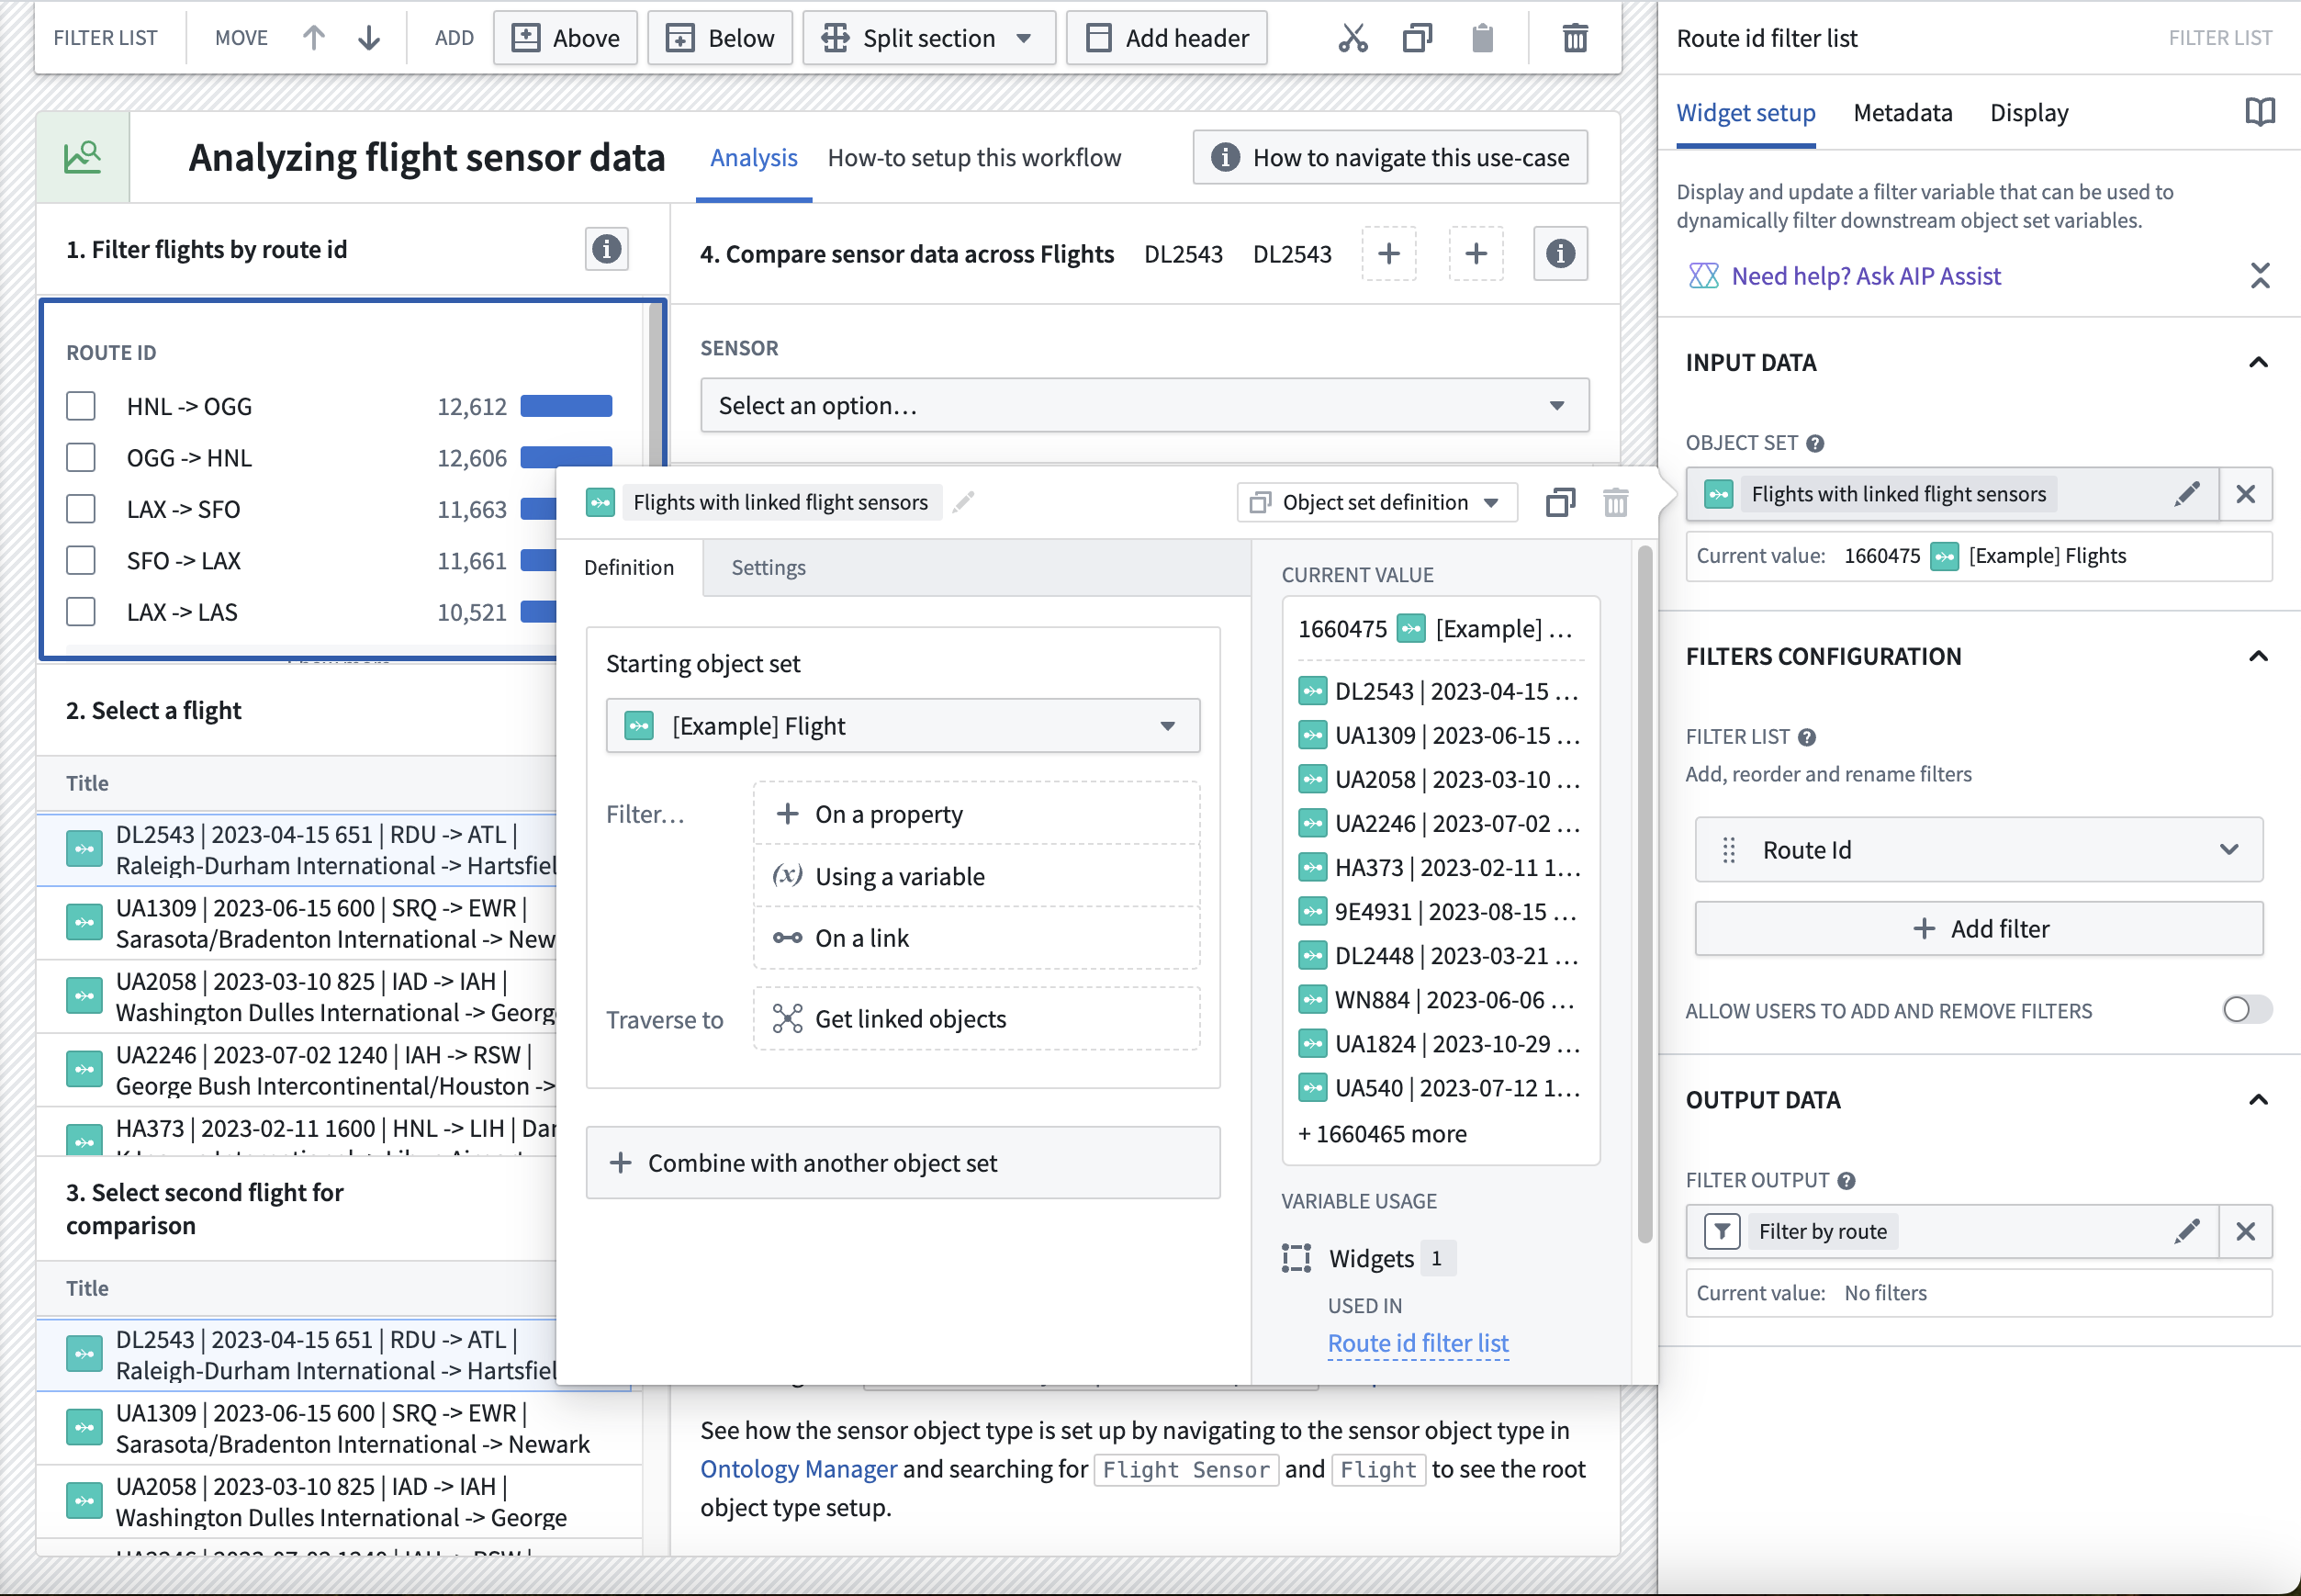Check the HNL -> OGG route checkbox
Screen dimensions: 2301x1596
point(81,406)
